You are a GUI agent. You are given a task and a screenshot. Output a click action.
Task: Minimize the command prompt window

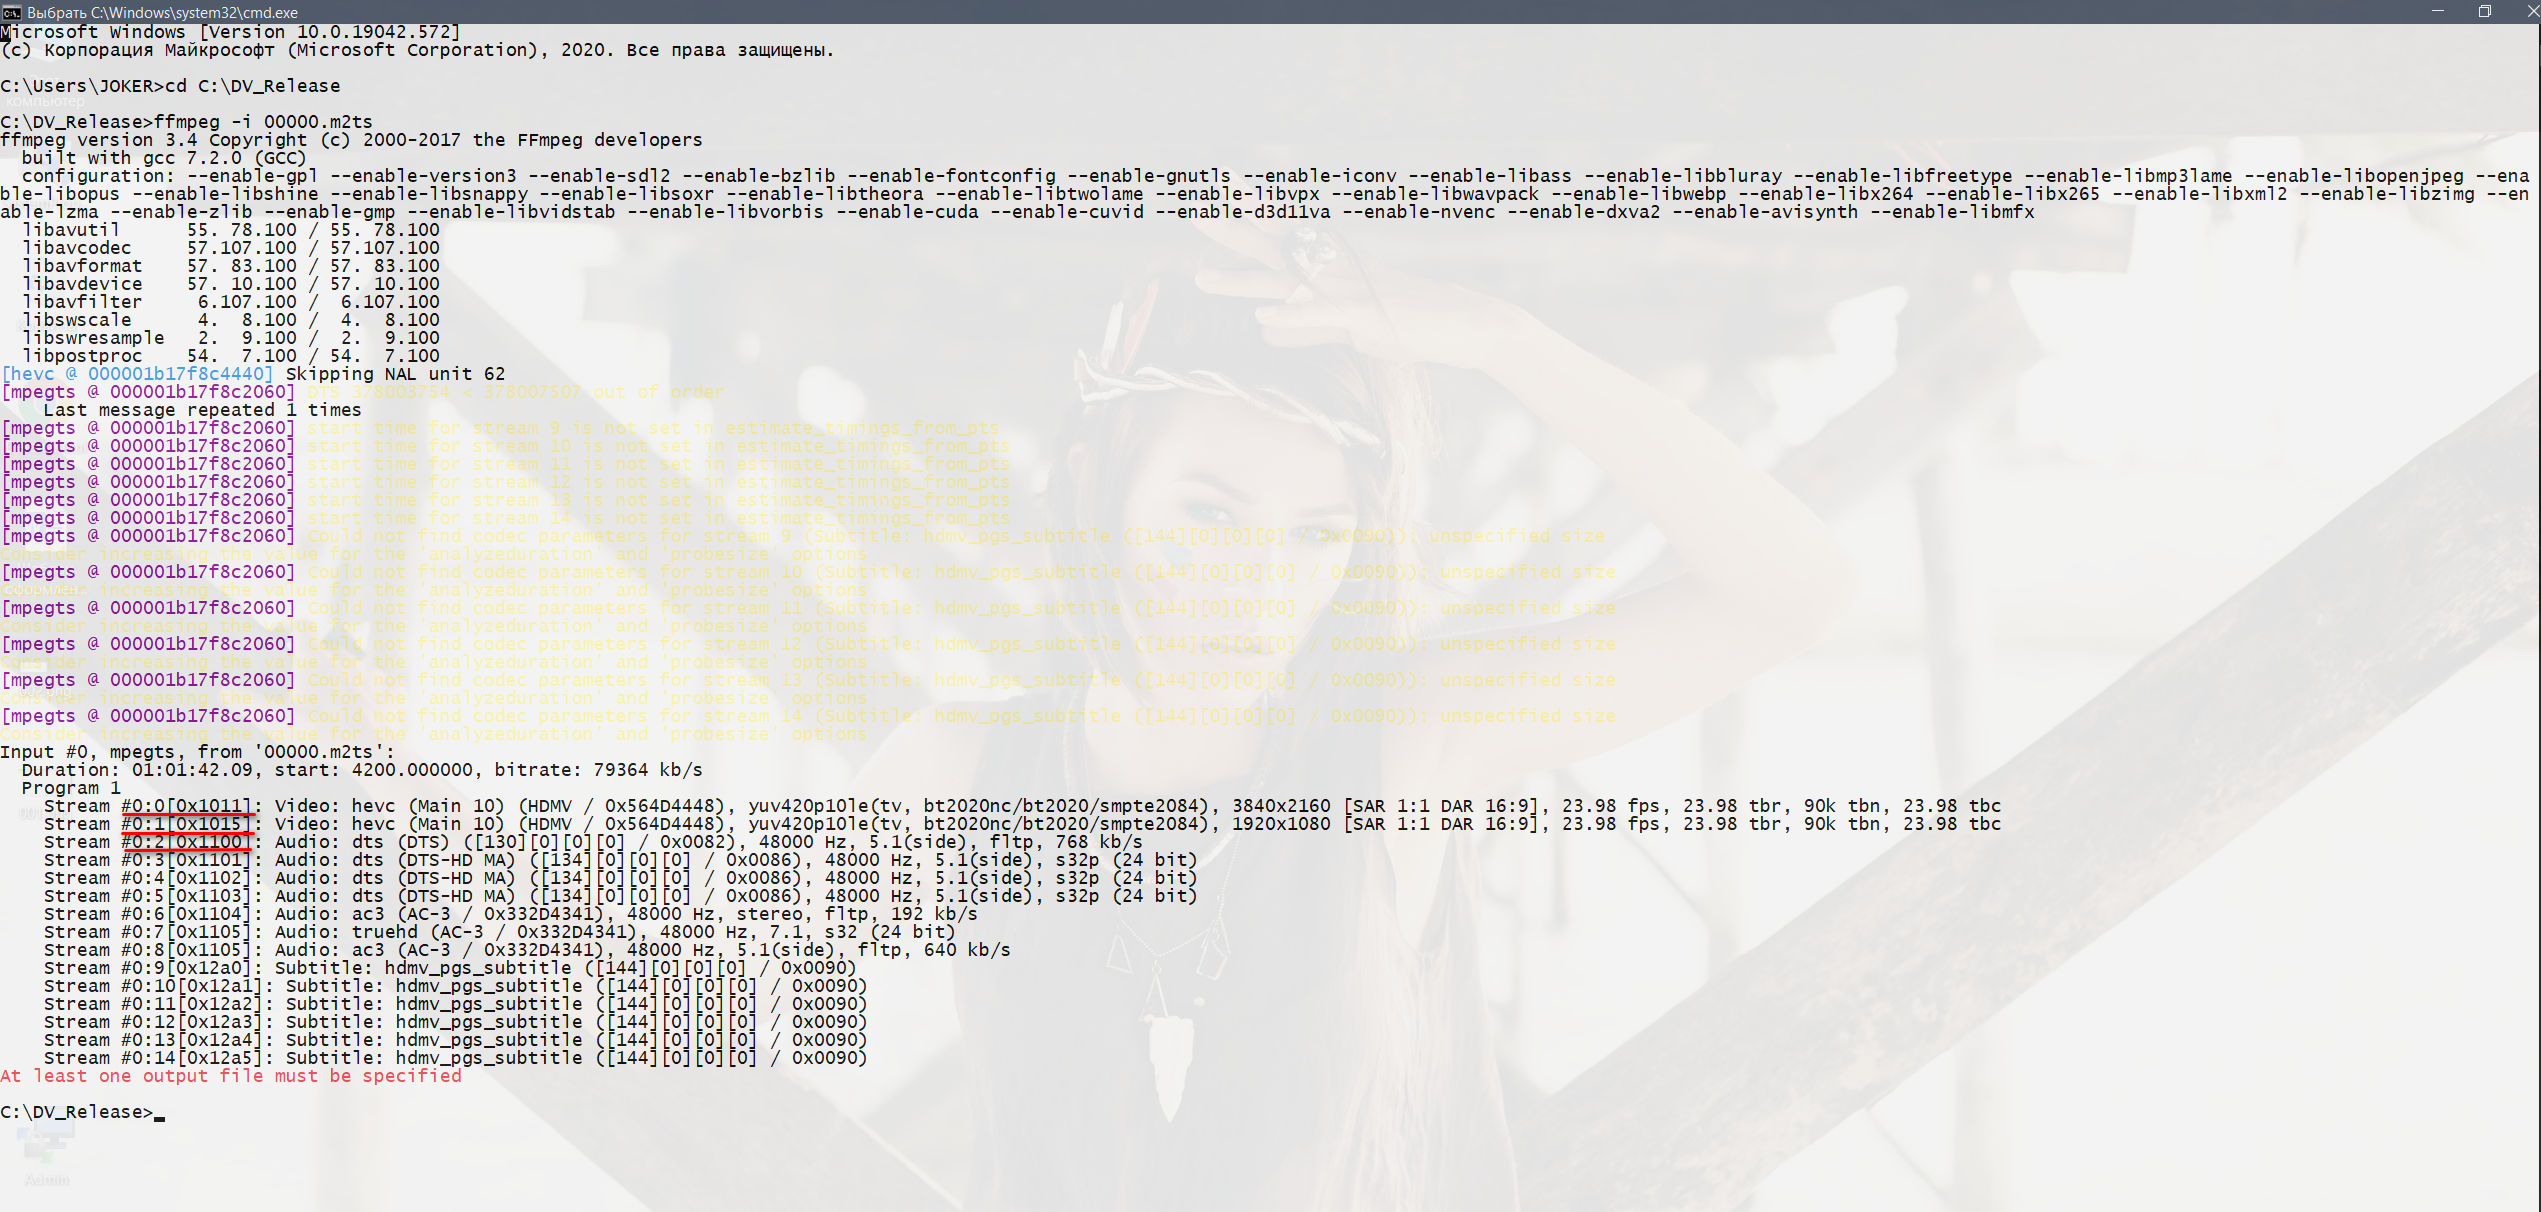click(x=2437, y=11)
